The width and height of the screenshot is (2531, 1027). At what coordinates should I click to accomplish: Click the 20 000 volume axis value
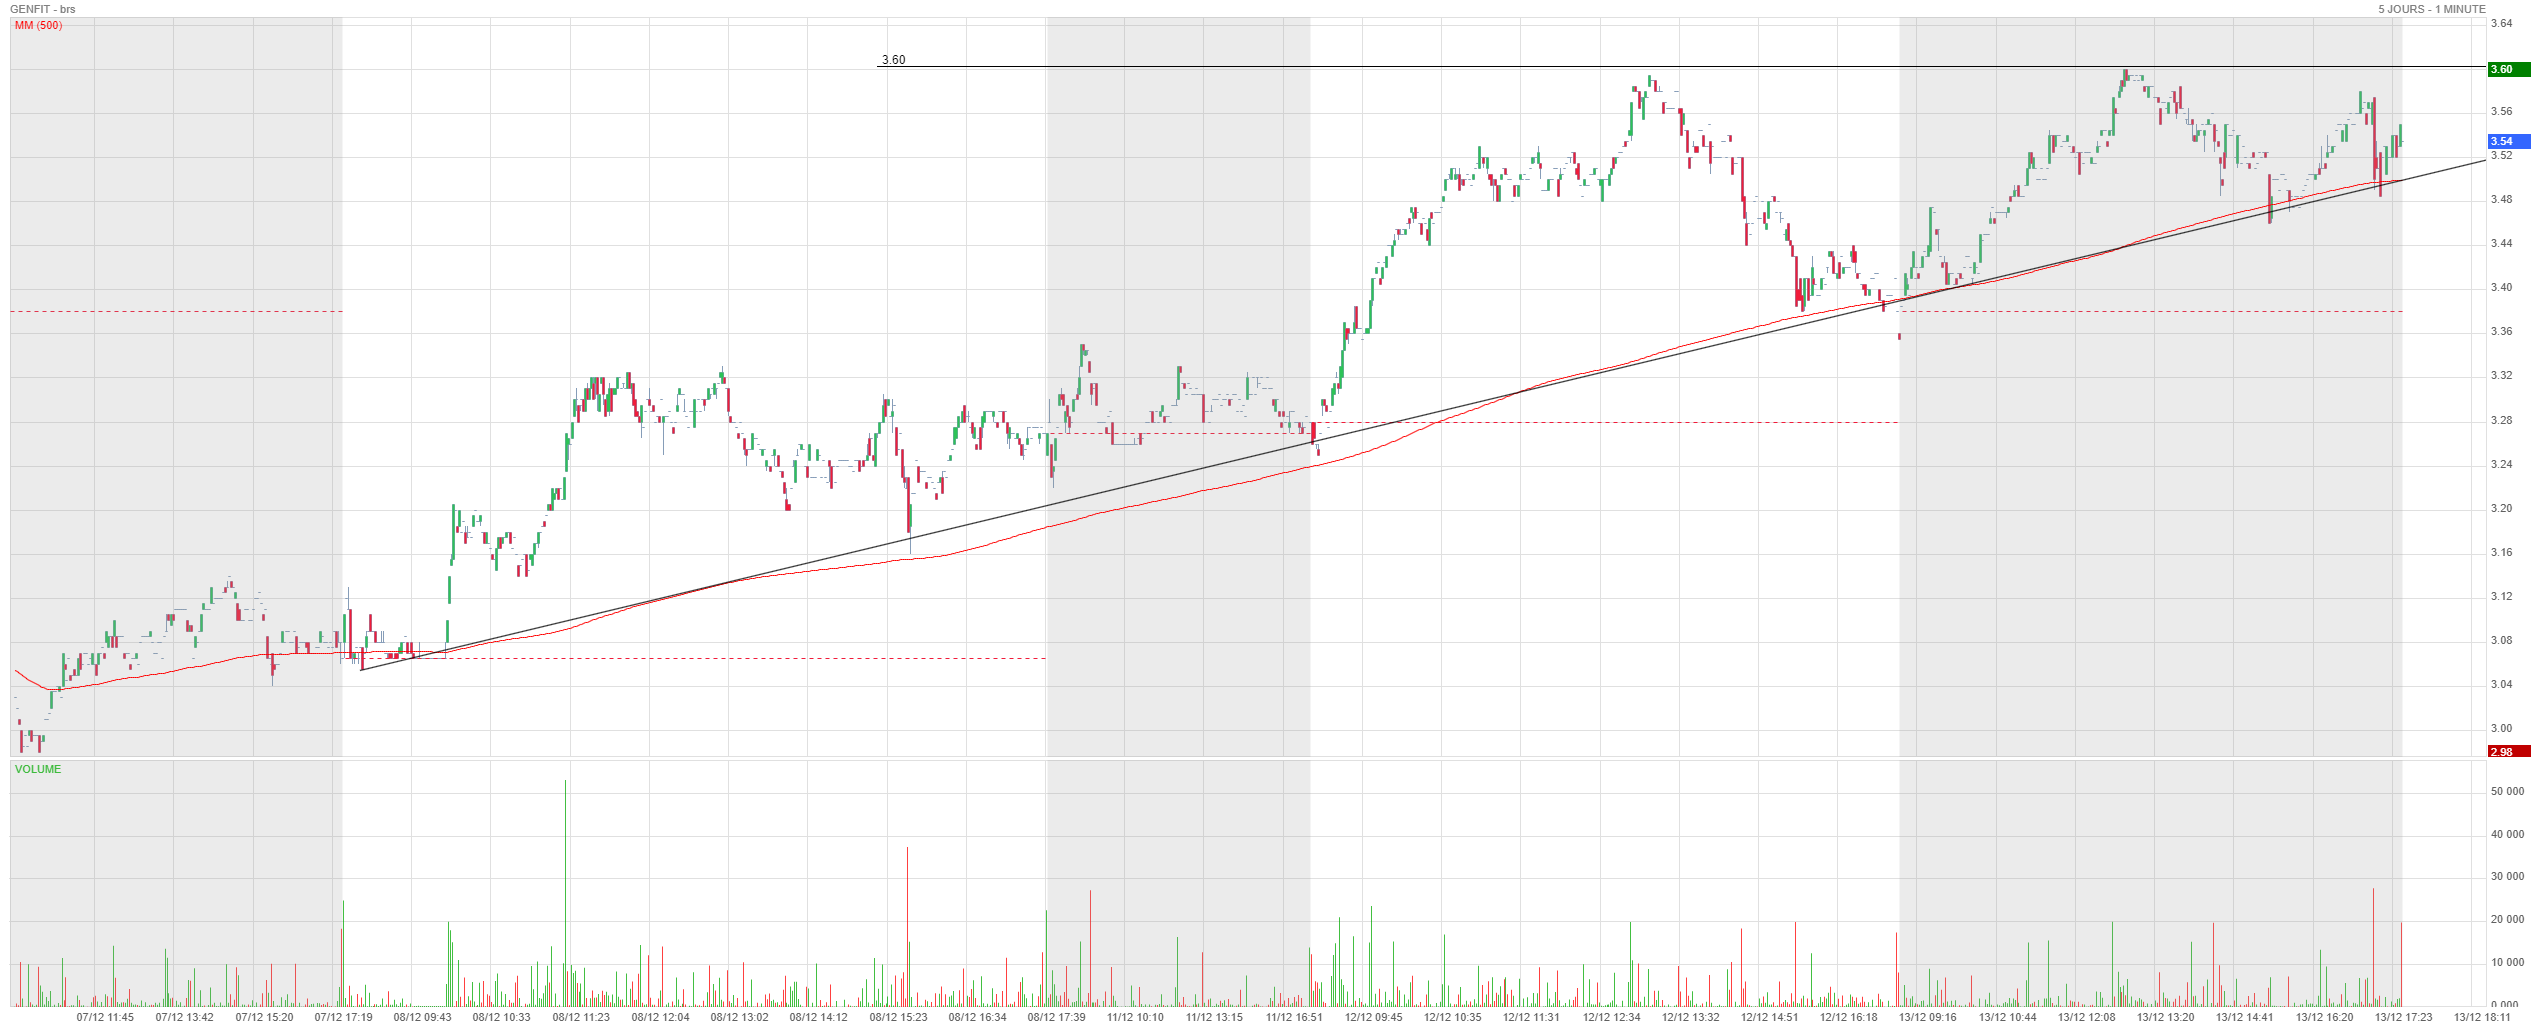tap(2507, 919)
